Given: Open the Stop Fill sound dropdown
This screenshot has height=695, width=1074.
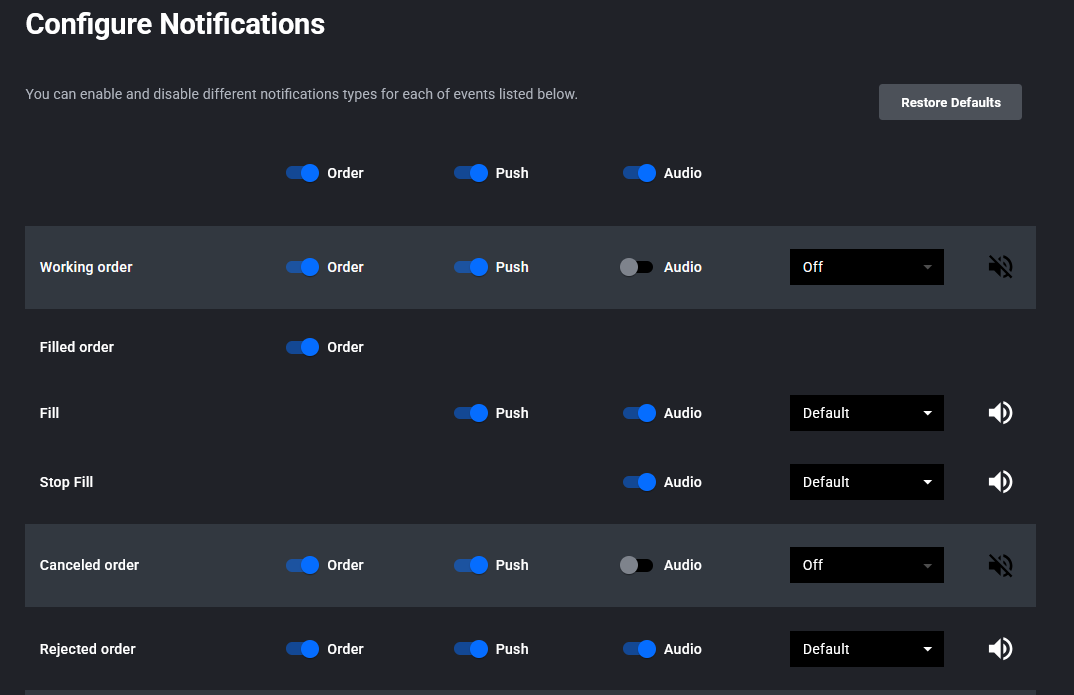Looking at the screenshot, I should [x=866, y=482].
